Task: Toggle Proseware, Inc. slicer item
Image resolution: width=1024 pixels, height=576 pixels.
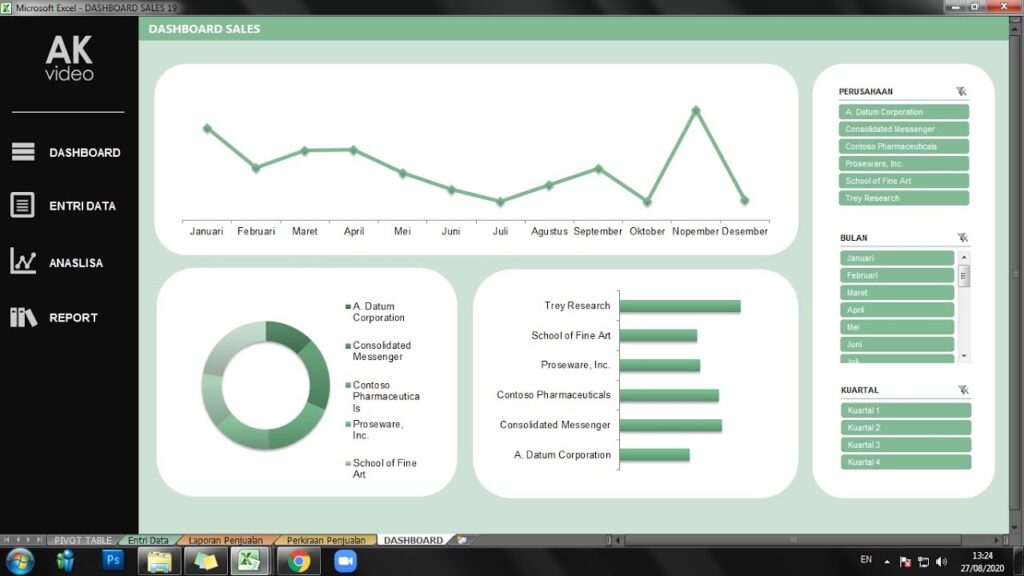Action: [x=903, y=163]
